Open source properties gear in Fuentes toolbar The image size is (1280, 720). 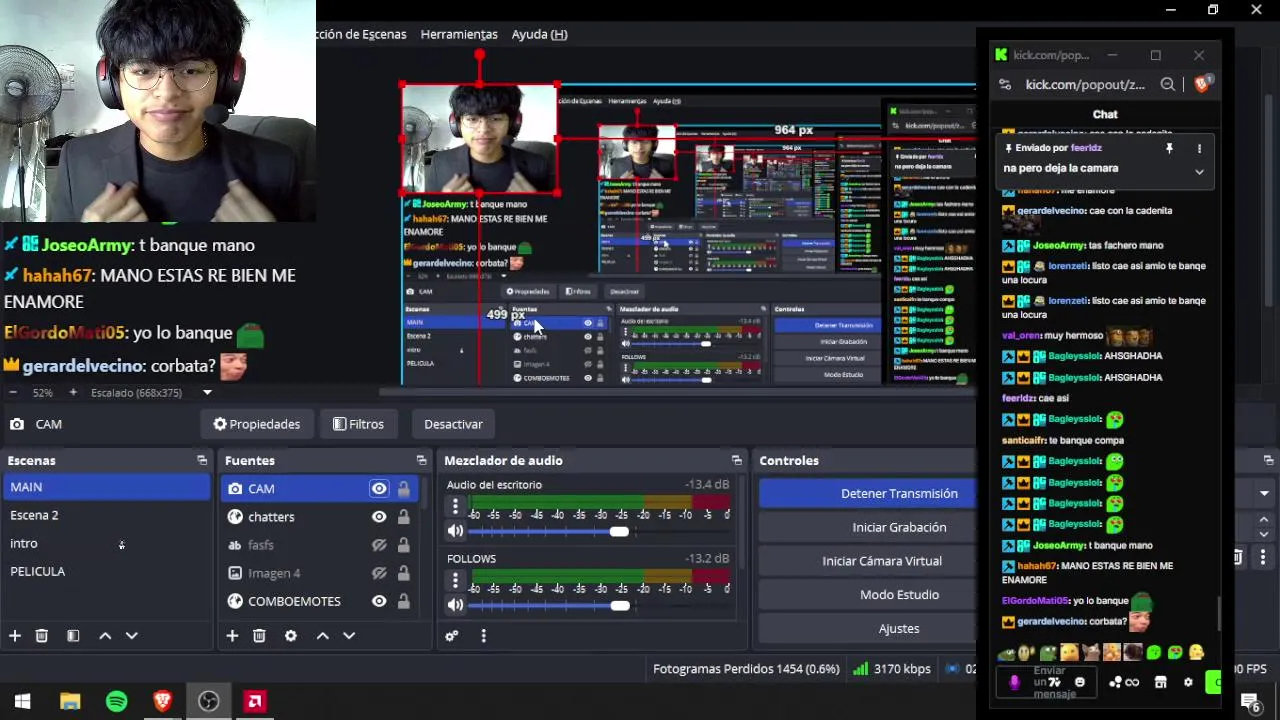[291, 636]
